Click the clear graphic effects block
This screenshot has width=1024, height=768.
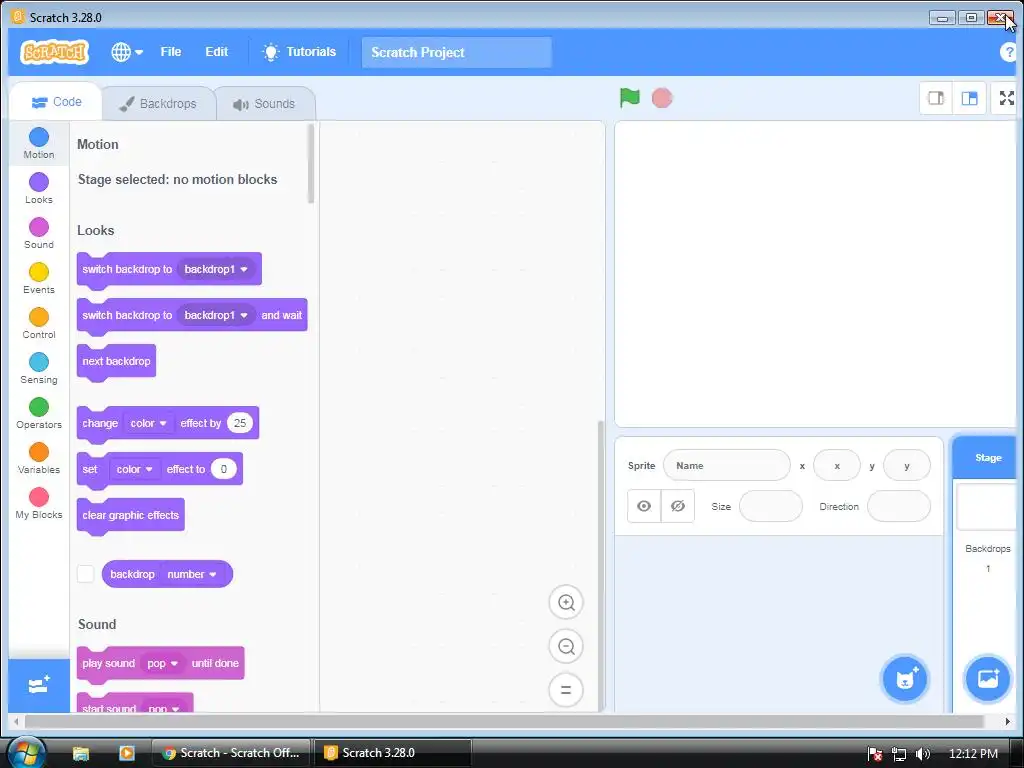pyautogui.click(x=131, y=515)
